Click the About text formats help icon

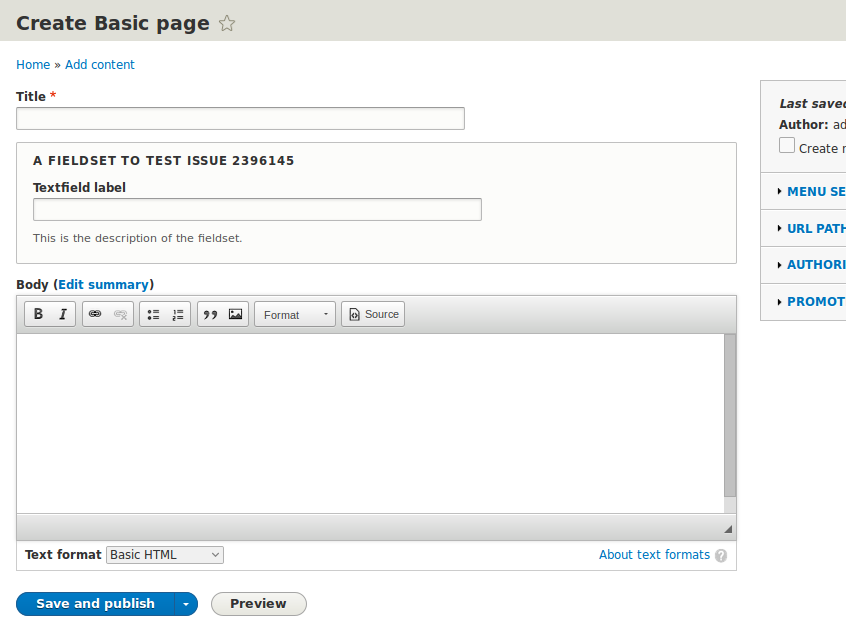[721, 555]
